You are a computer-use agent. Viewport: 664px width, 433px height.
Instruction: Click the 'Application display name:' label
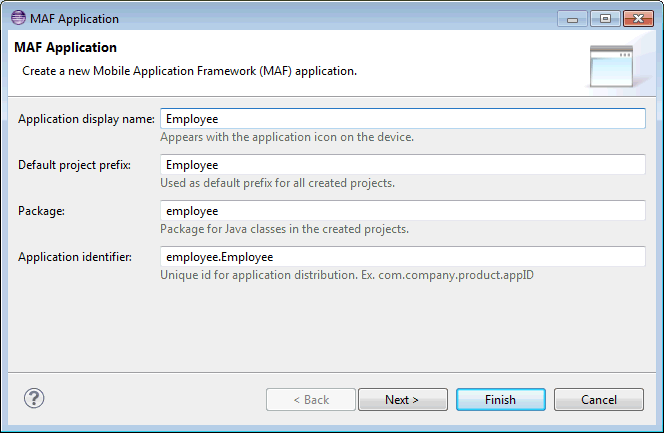86,119
